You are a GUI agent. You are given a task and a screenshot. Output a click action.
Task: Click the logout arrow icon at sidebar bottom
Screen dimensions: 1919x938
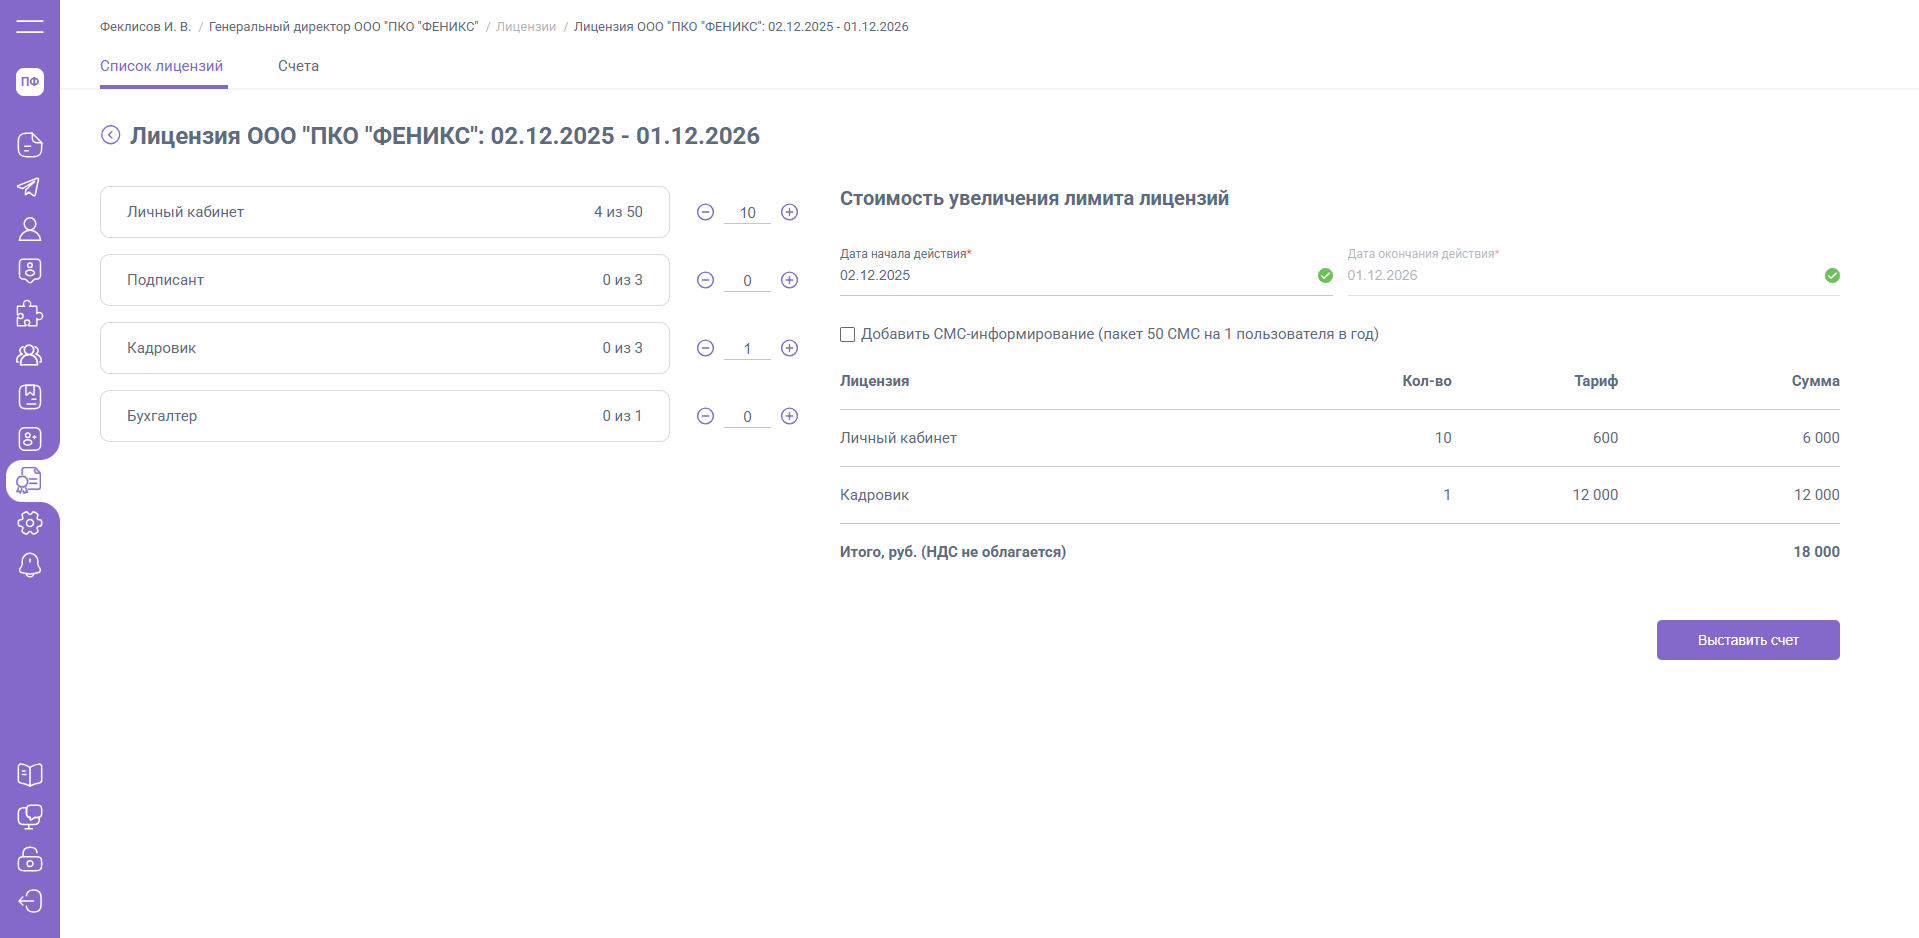pyautogui.click(x=30, y=901)
